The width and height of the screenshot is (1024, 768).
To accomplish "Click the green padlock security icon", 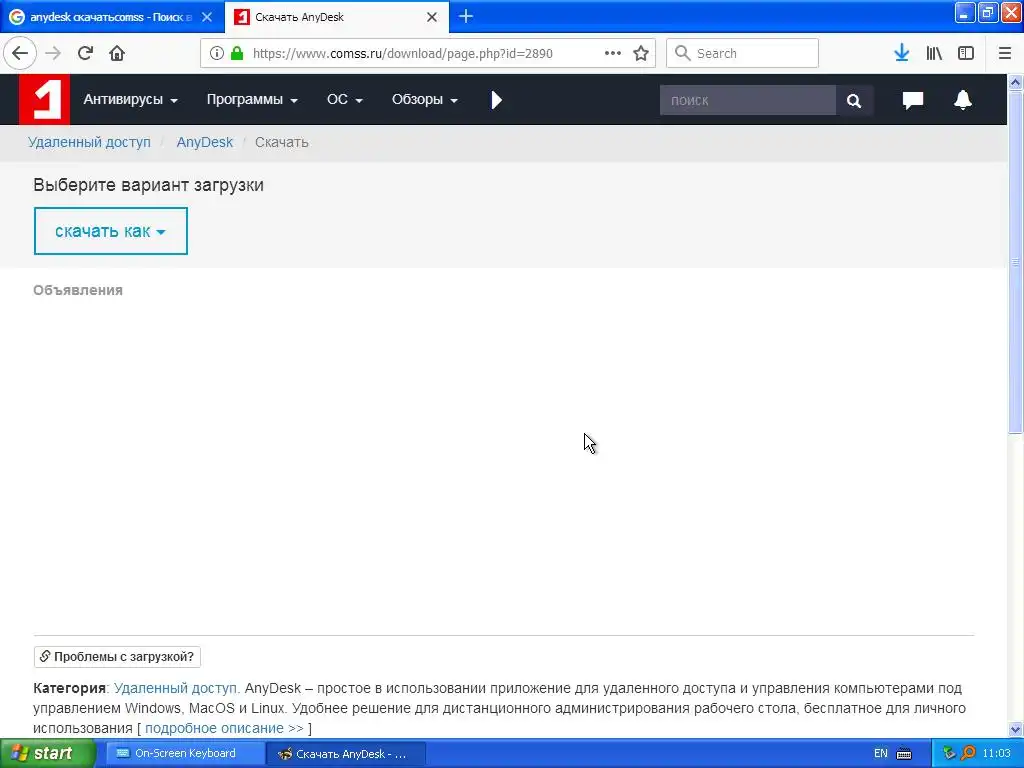I will pos(237,53).
